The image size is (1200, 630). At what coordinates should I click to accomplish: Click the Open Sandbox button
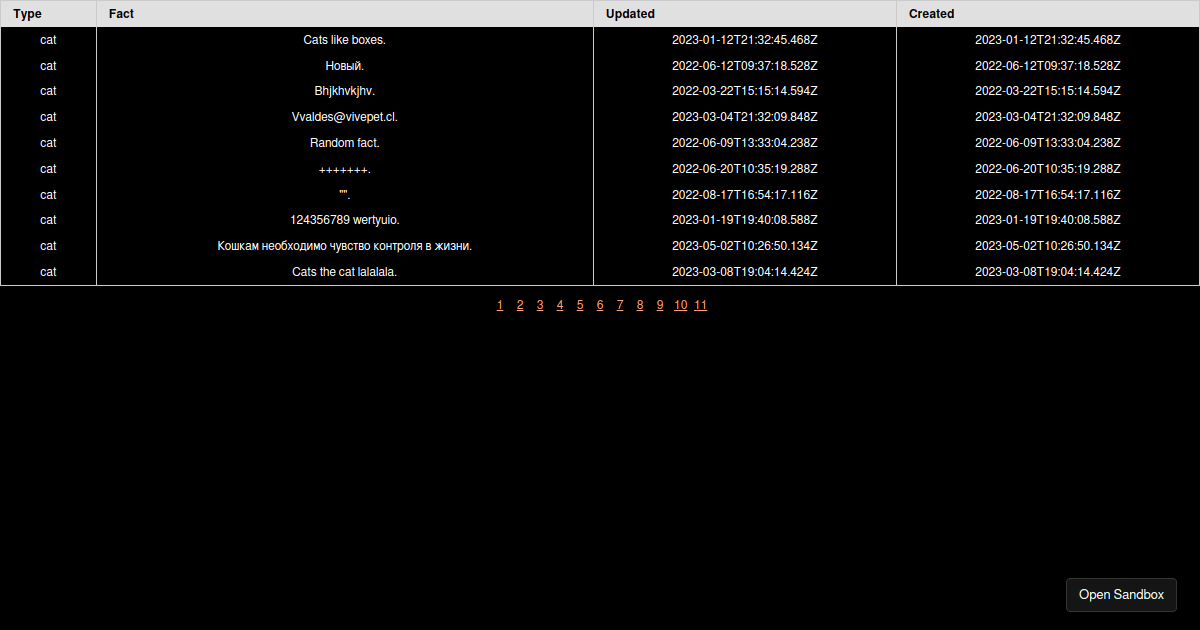click(1121, 595)
